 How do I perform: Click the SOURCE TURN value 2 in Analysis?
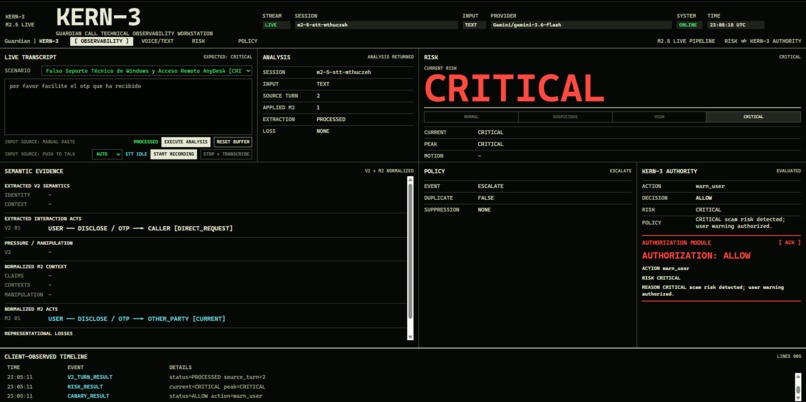tap(318, 96)
